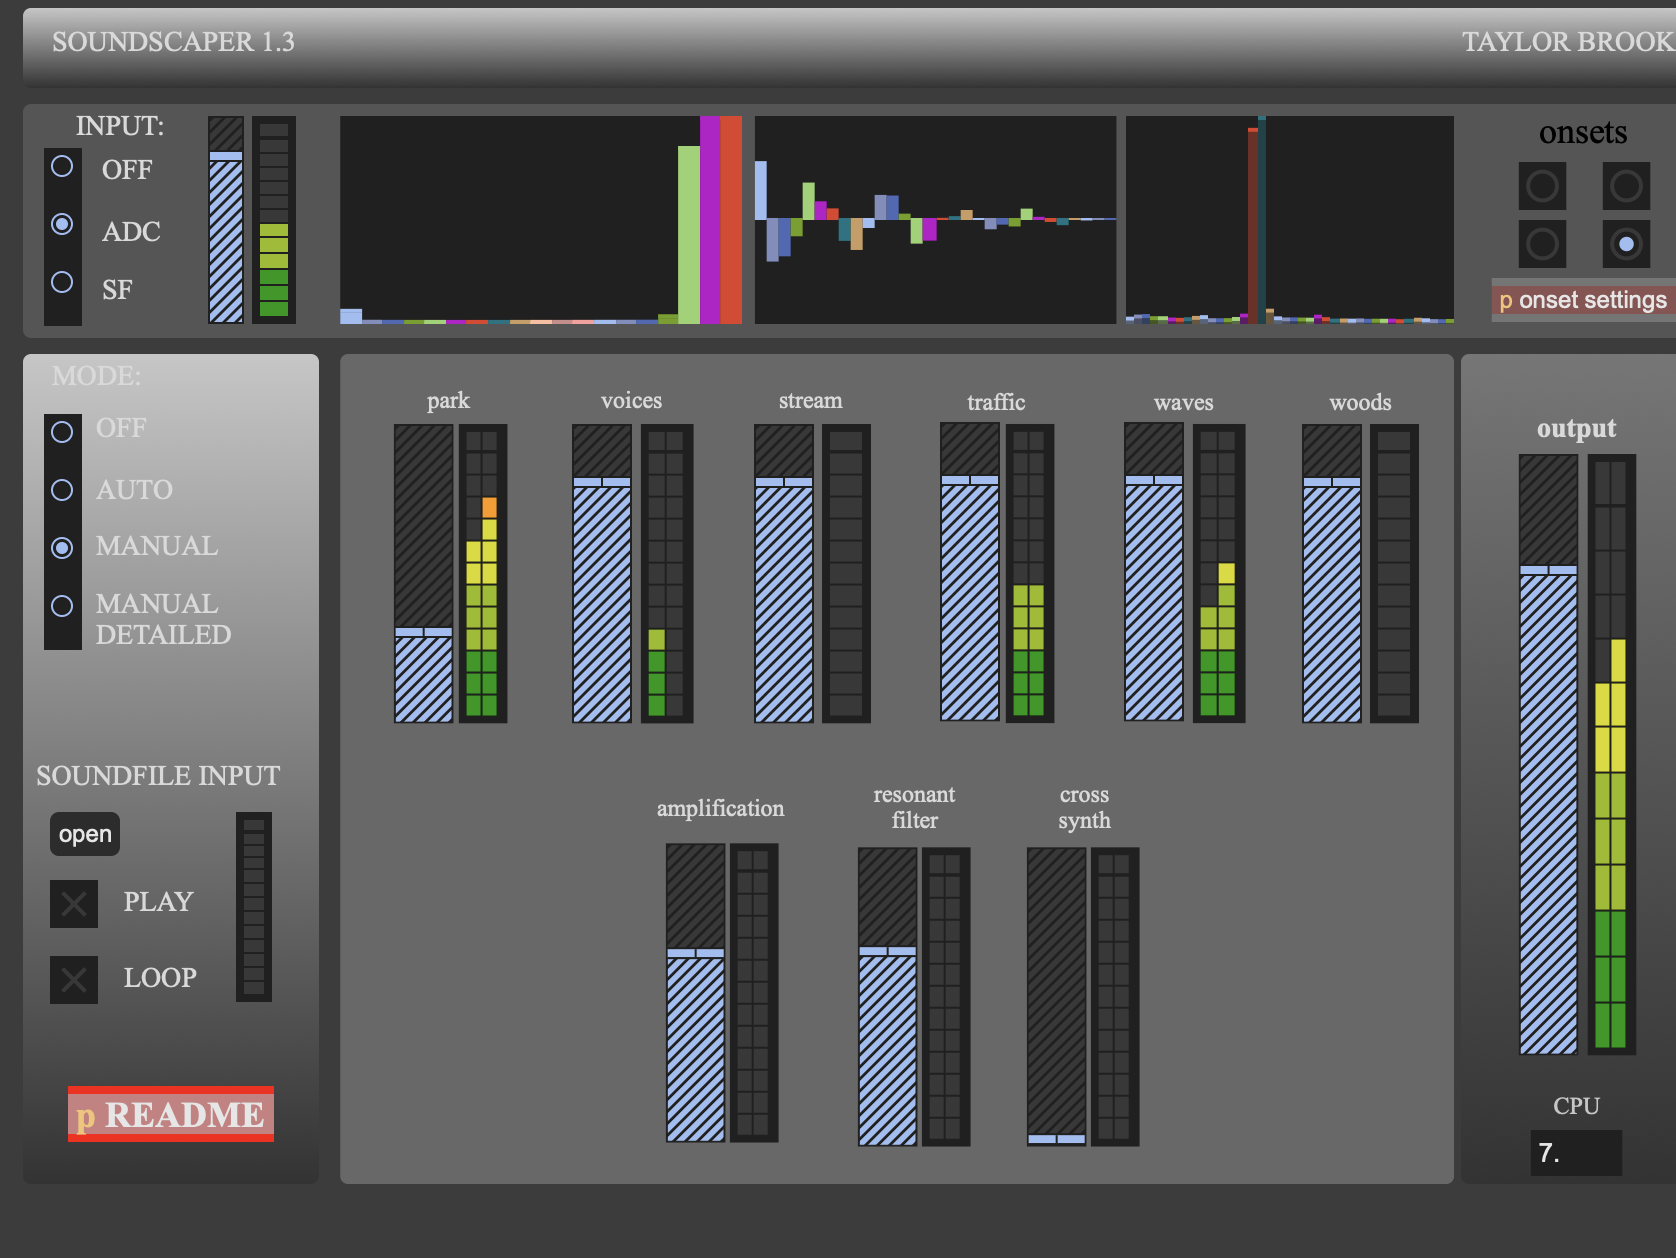
Task: Click the lit bottom-right onsets indicator
Action: pos(1626,244)
